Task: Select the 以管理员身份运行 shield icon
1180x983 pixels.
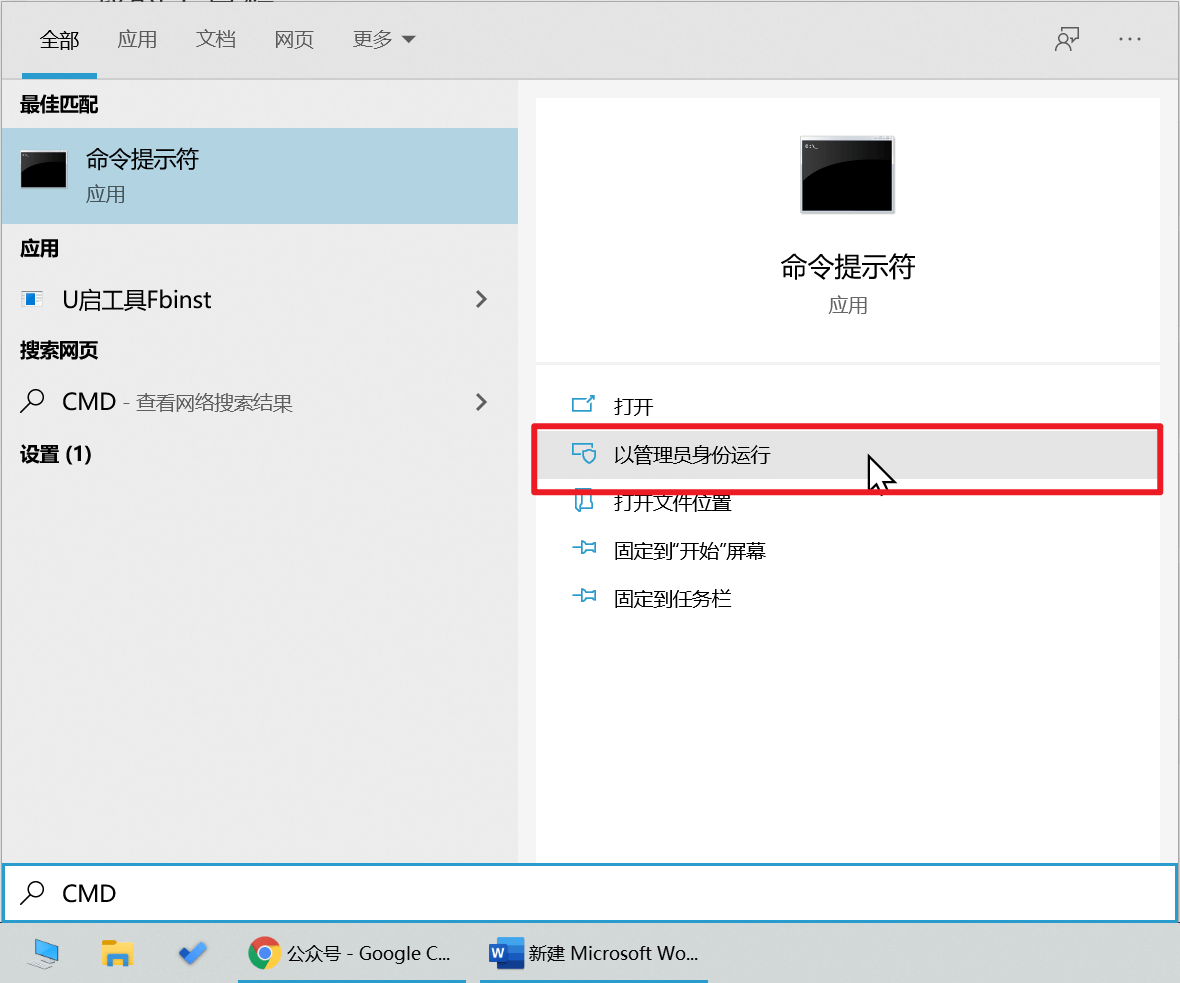Action: click(583, 453)
